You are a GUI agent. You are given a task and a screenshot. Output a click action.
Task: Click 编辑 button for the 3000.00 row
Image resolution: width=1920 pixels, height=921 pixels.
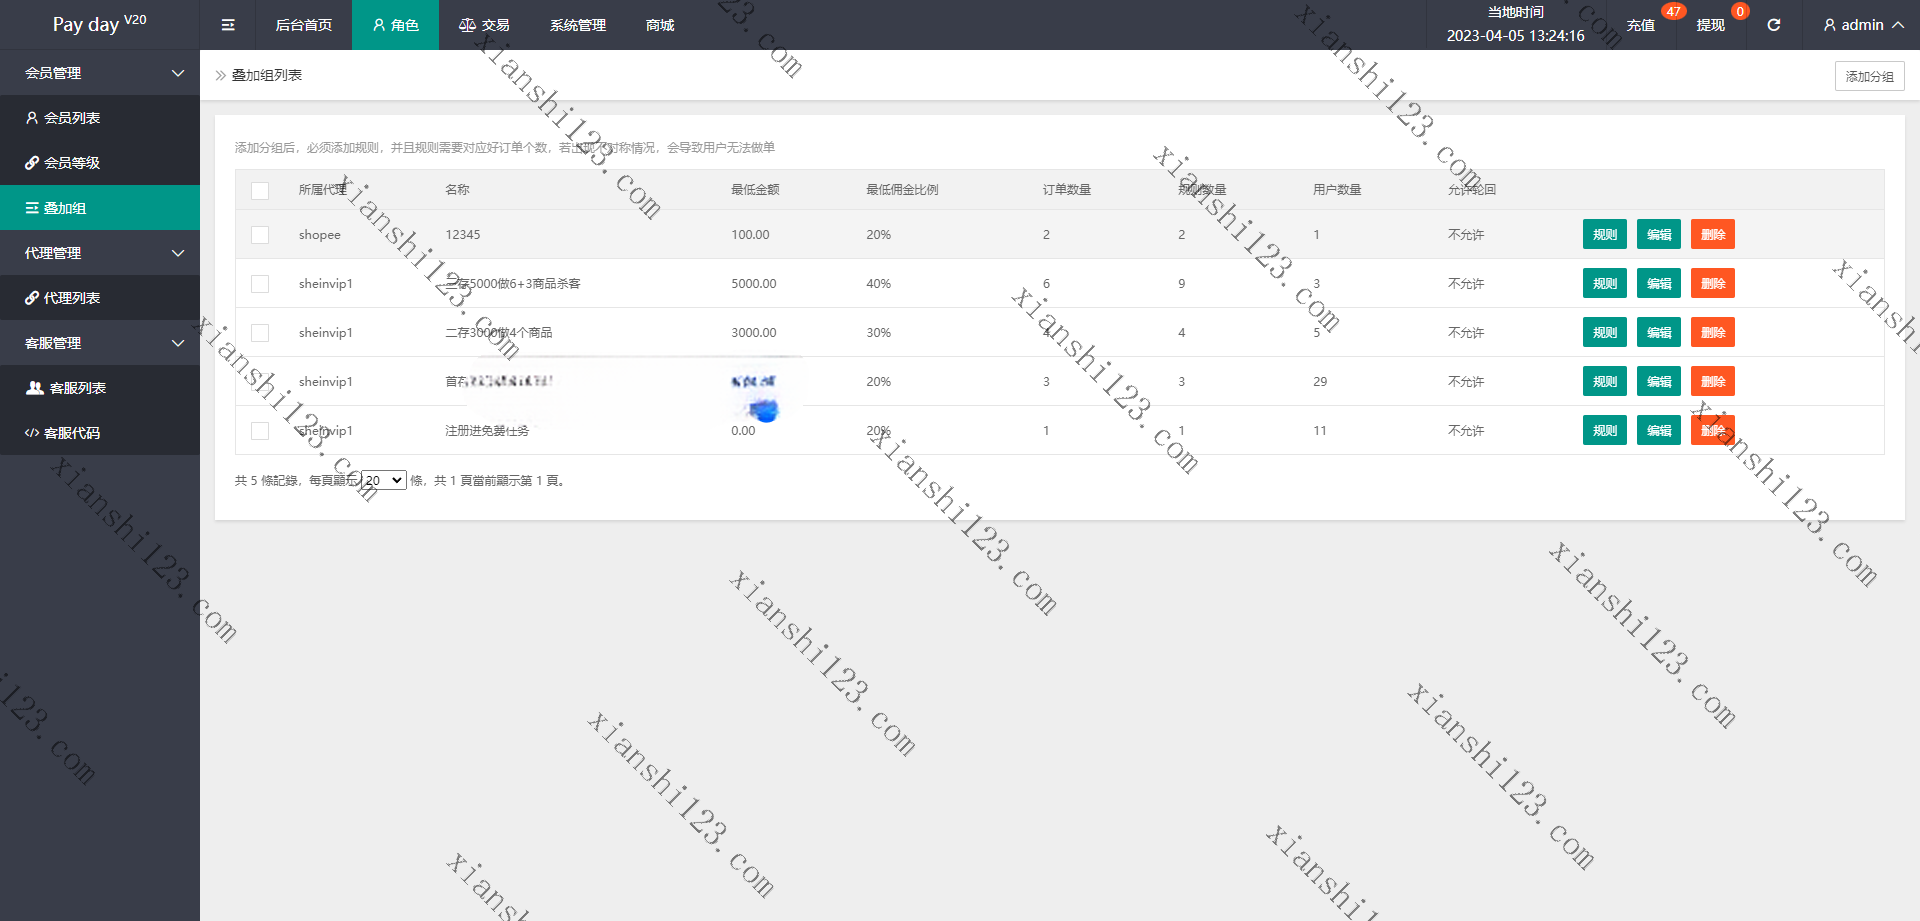[1659, 332]
